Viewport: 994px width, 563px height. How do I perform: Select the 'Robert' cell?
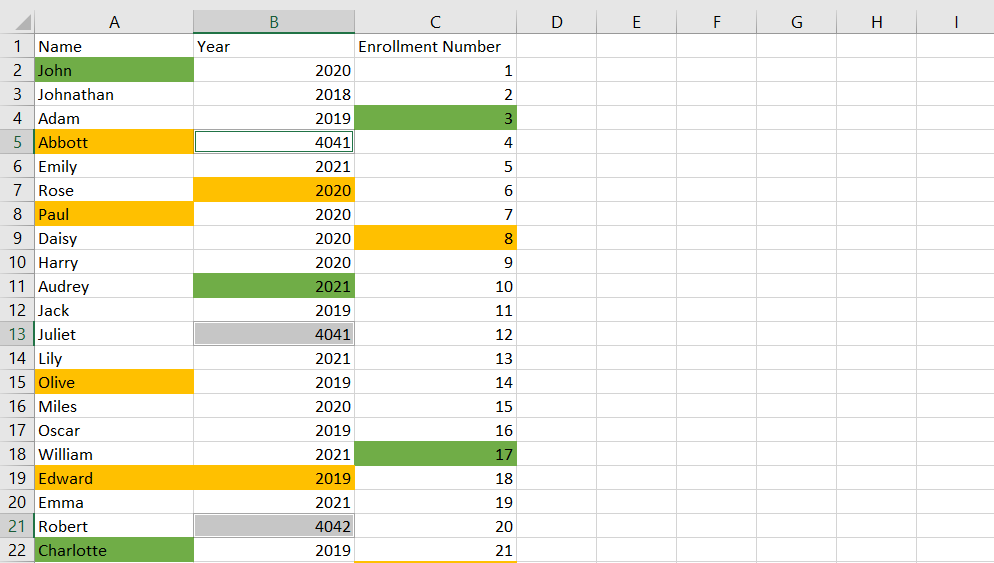114,526
